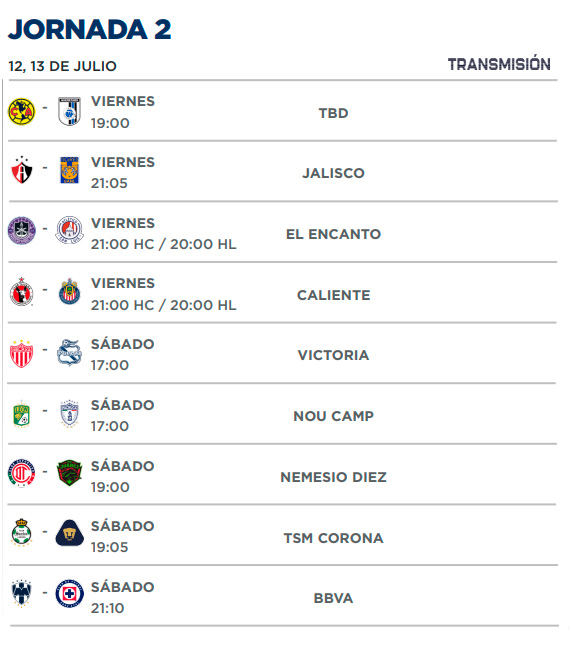Open the Pumas UNAM logo
Screen dimensions: 571x645
click(69, 533)
